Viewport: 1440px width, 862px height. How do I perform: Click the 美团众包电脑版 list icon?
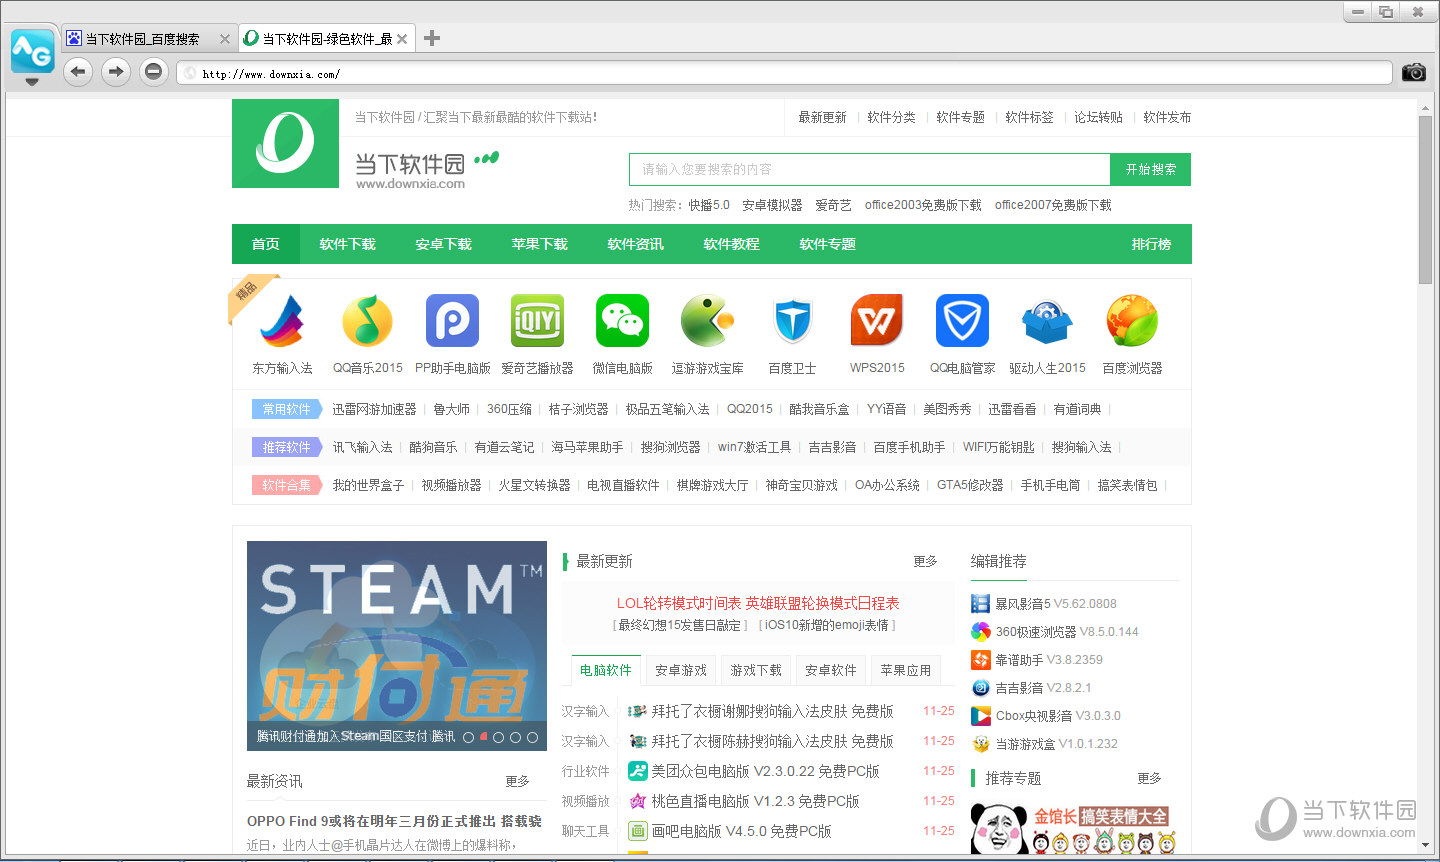[637, 771]
